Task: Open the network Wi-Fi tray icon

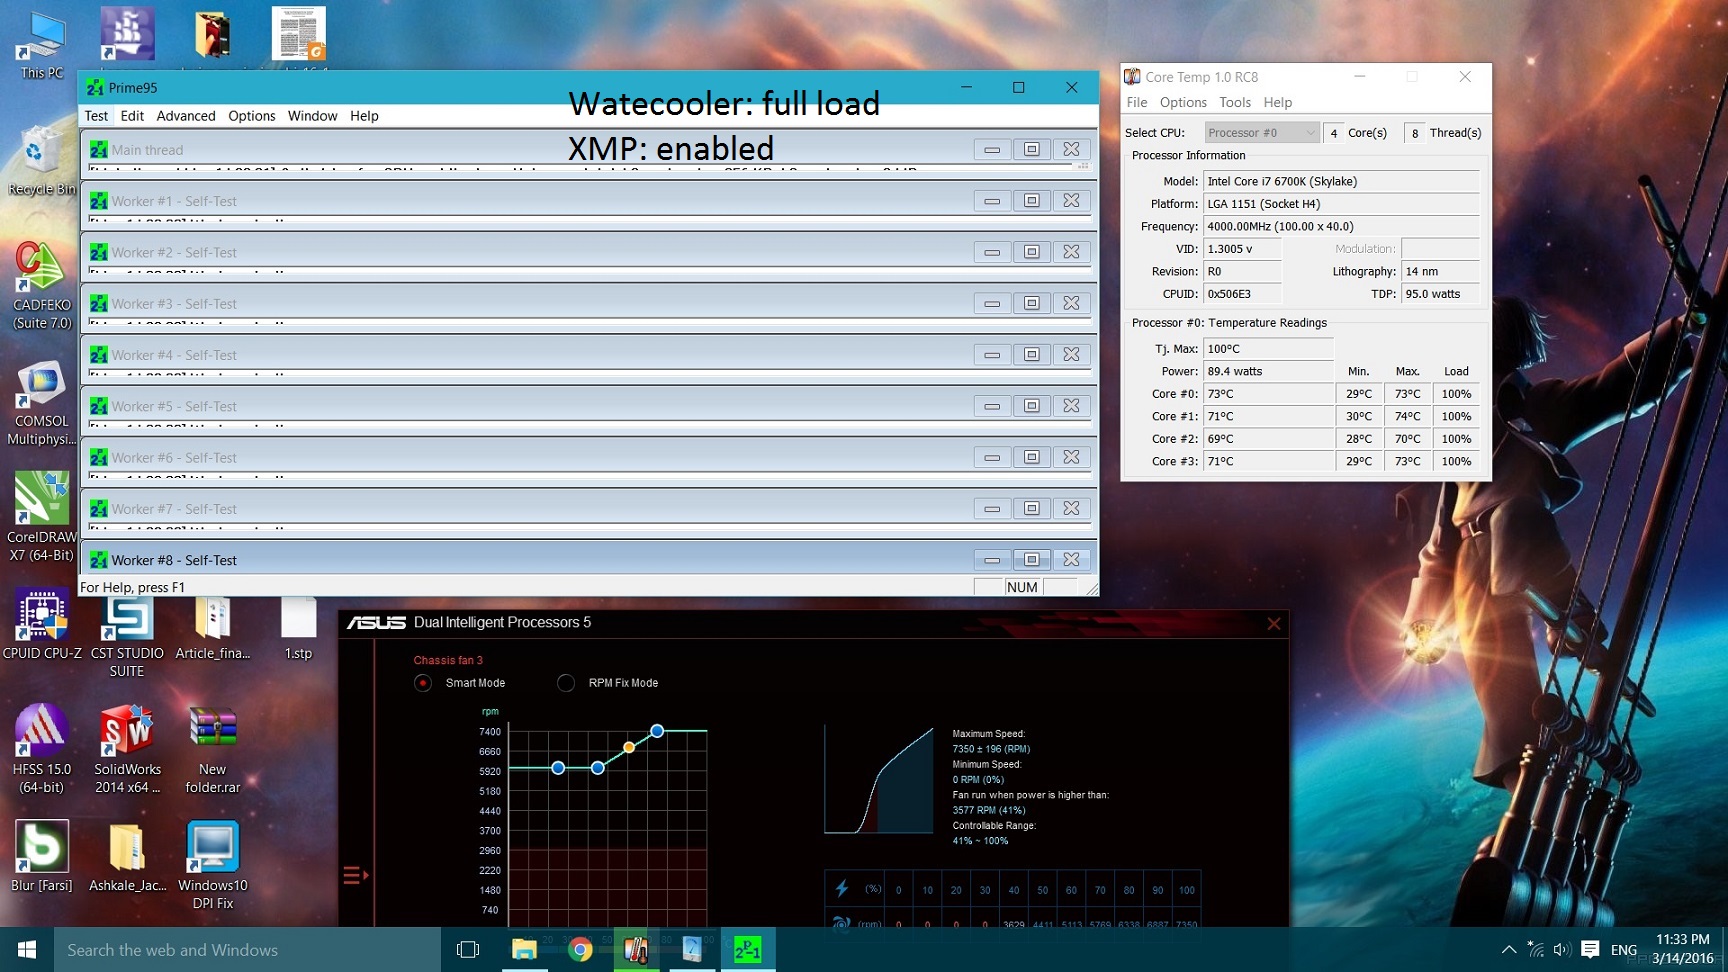Action: 1536,949
